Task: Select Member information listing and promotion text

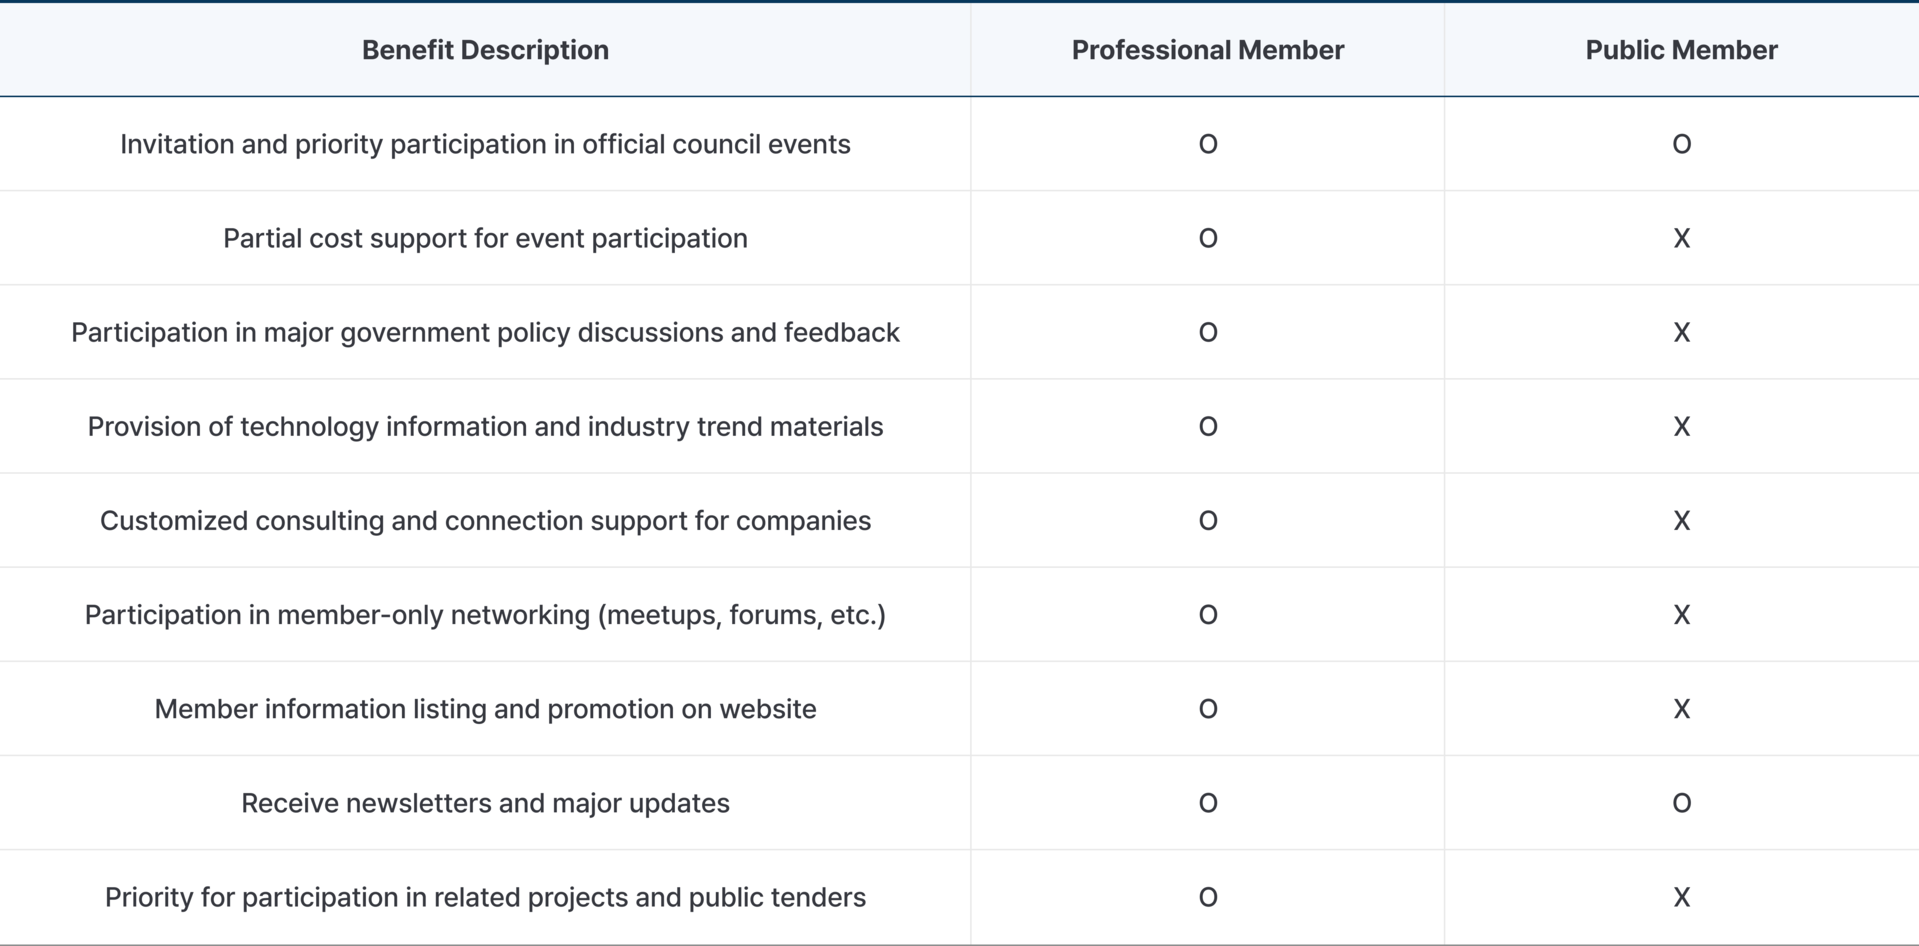Action: tap(485, 708)
